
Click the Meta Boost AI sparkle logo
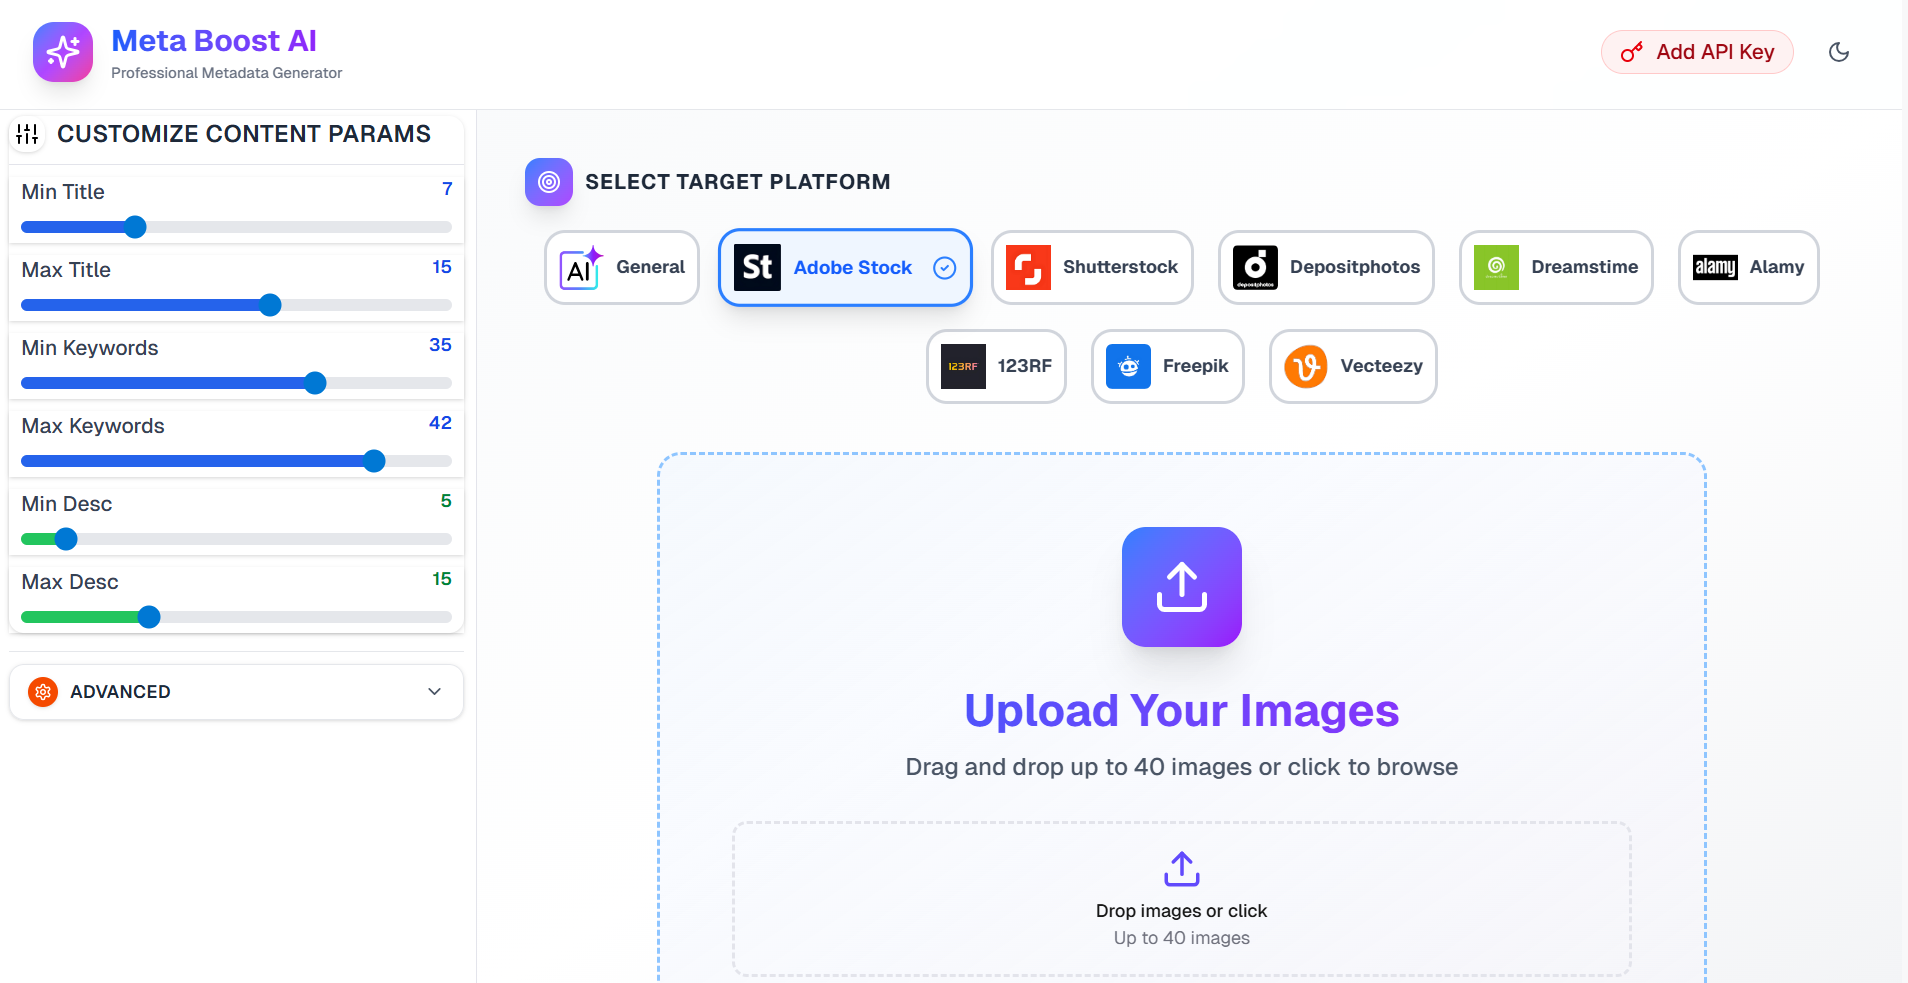point(63,52)
